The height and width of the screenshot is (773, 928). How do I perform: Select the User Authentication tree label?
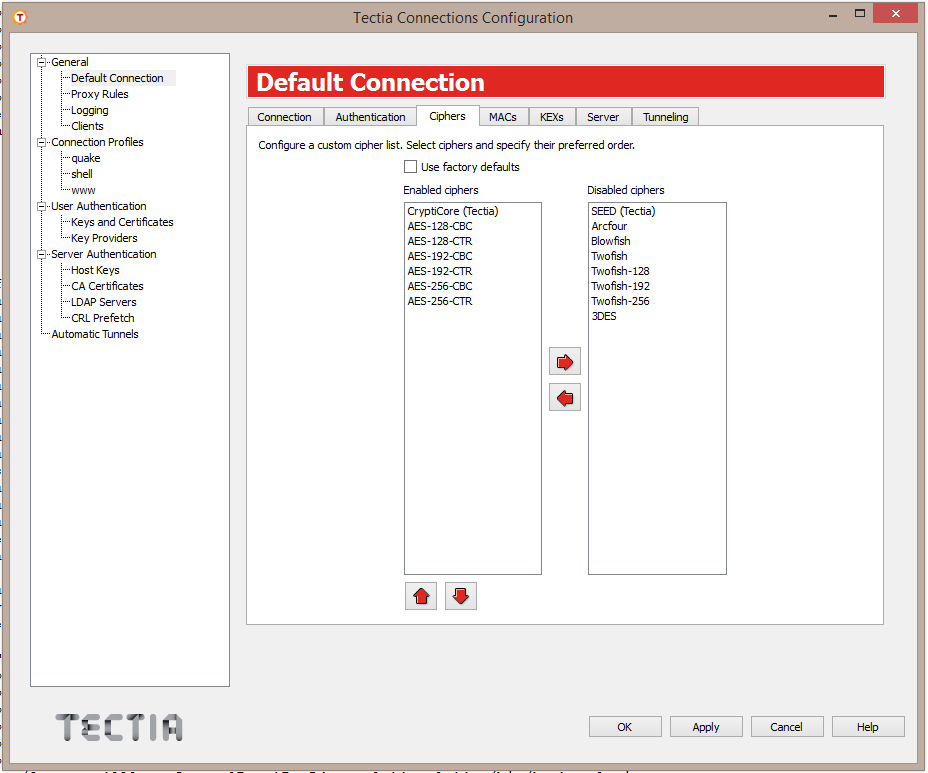[98, 206]
